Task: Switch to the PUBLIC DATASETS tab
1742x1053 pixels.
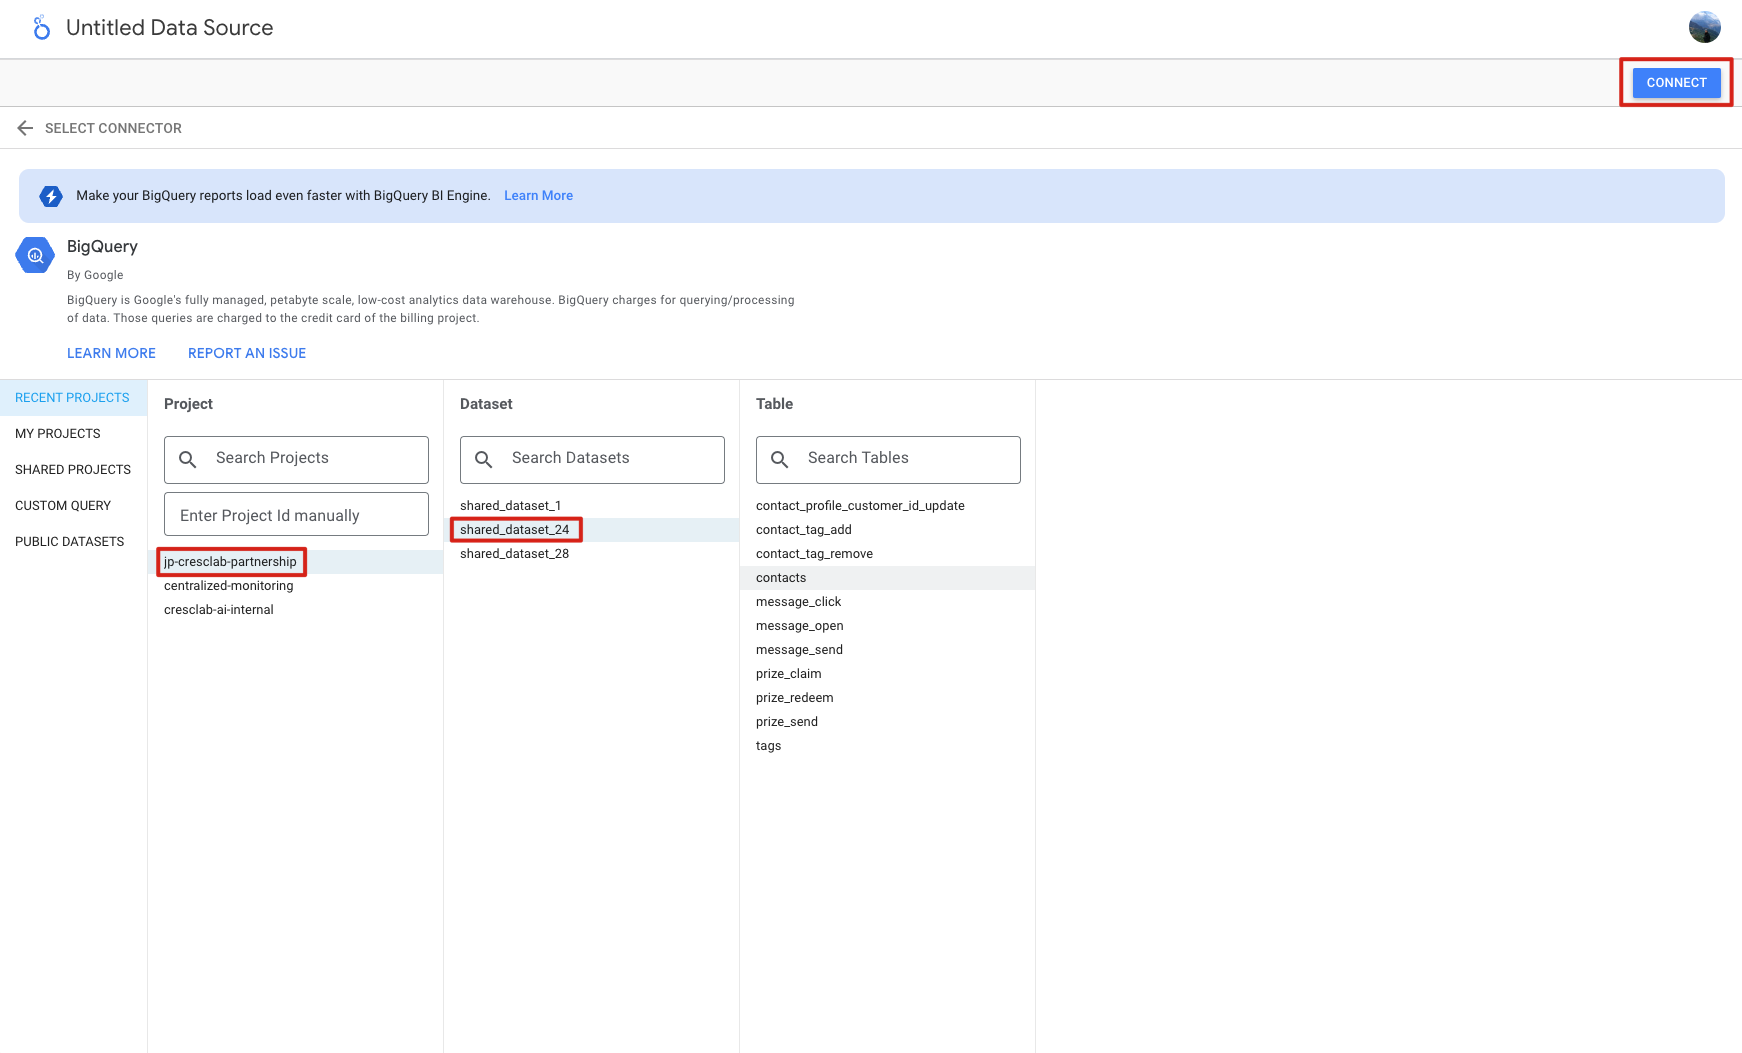Action: [73, 542]
